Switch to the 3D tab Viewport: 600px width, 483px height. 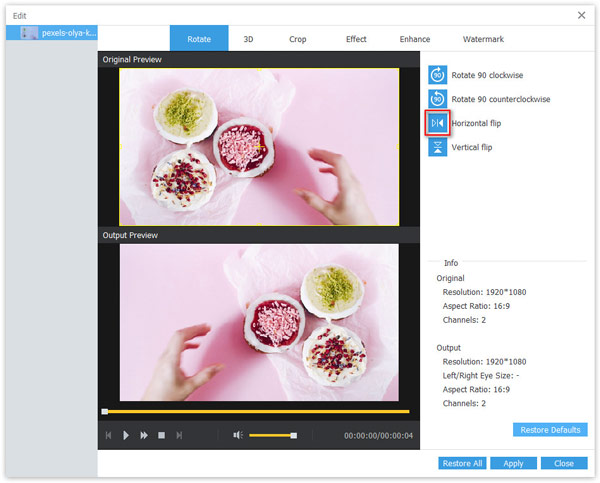248,39
